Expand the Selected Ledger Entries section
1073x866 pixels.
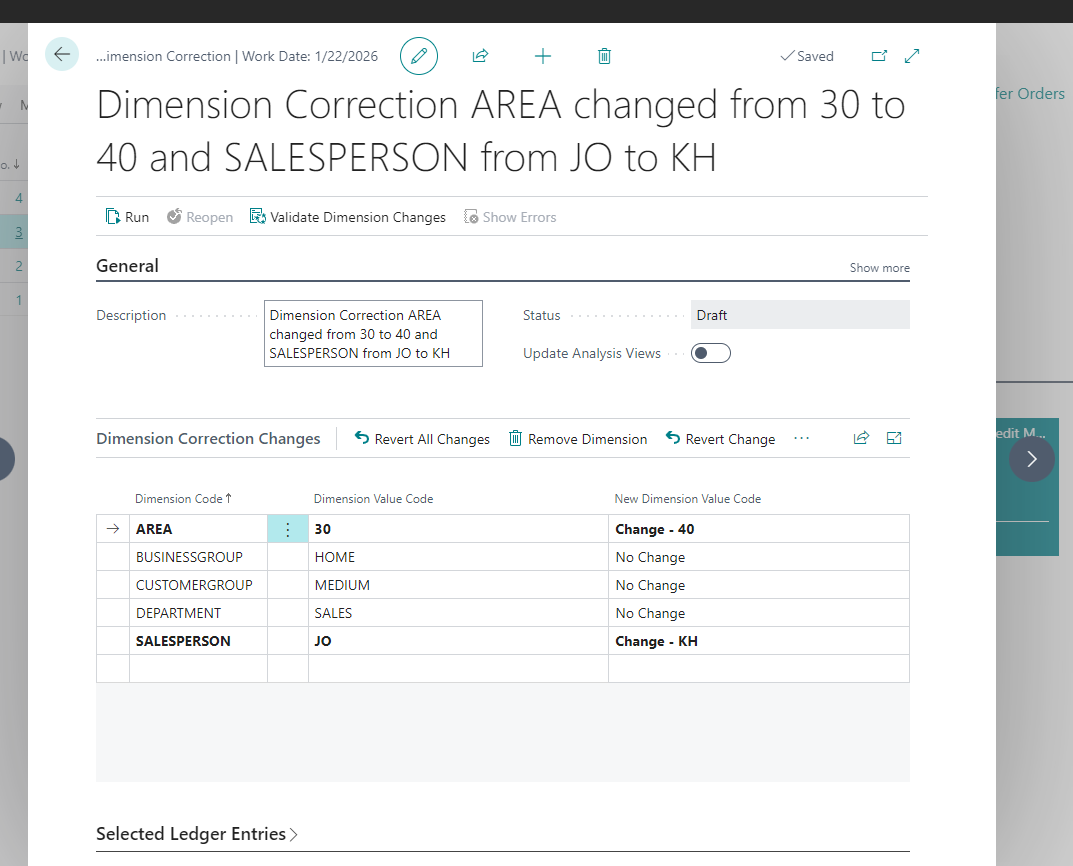coord(196,833)
